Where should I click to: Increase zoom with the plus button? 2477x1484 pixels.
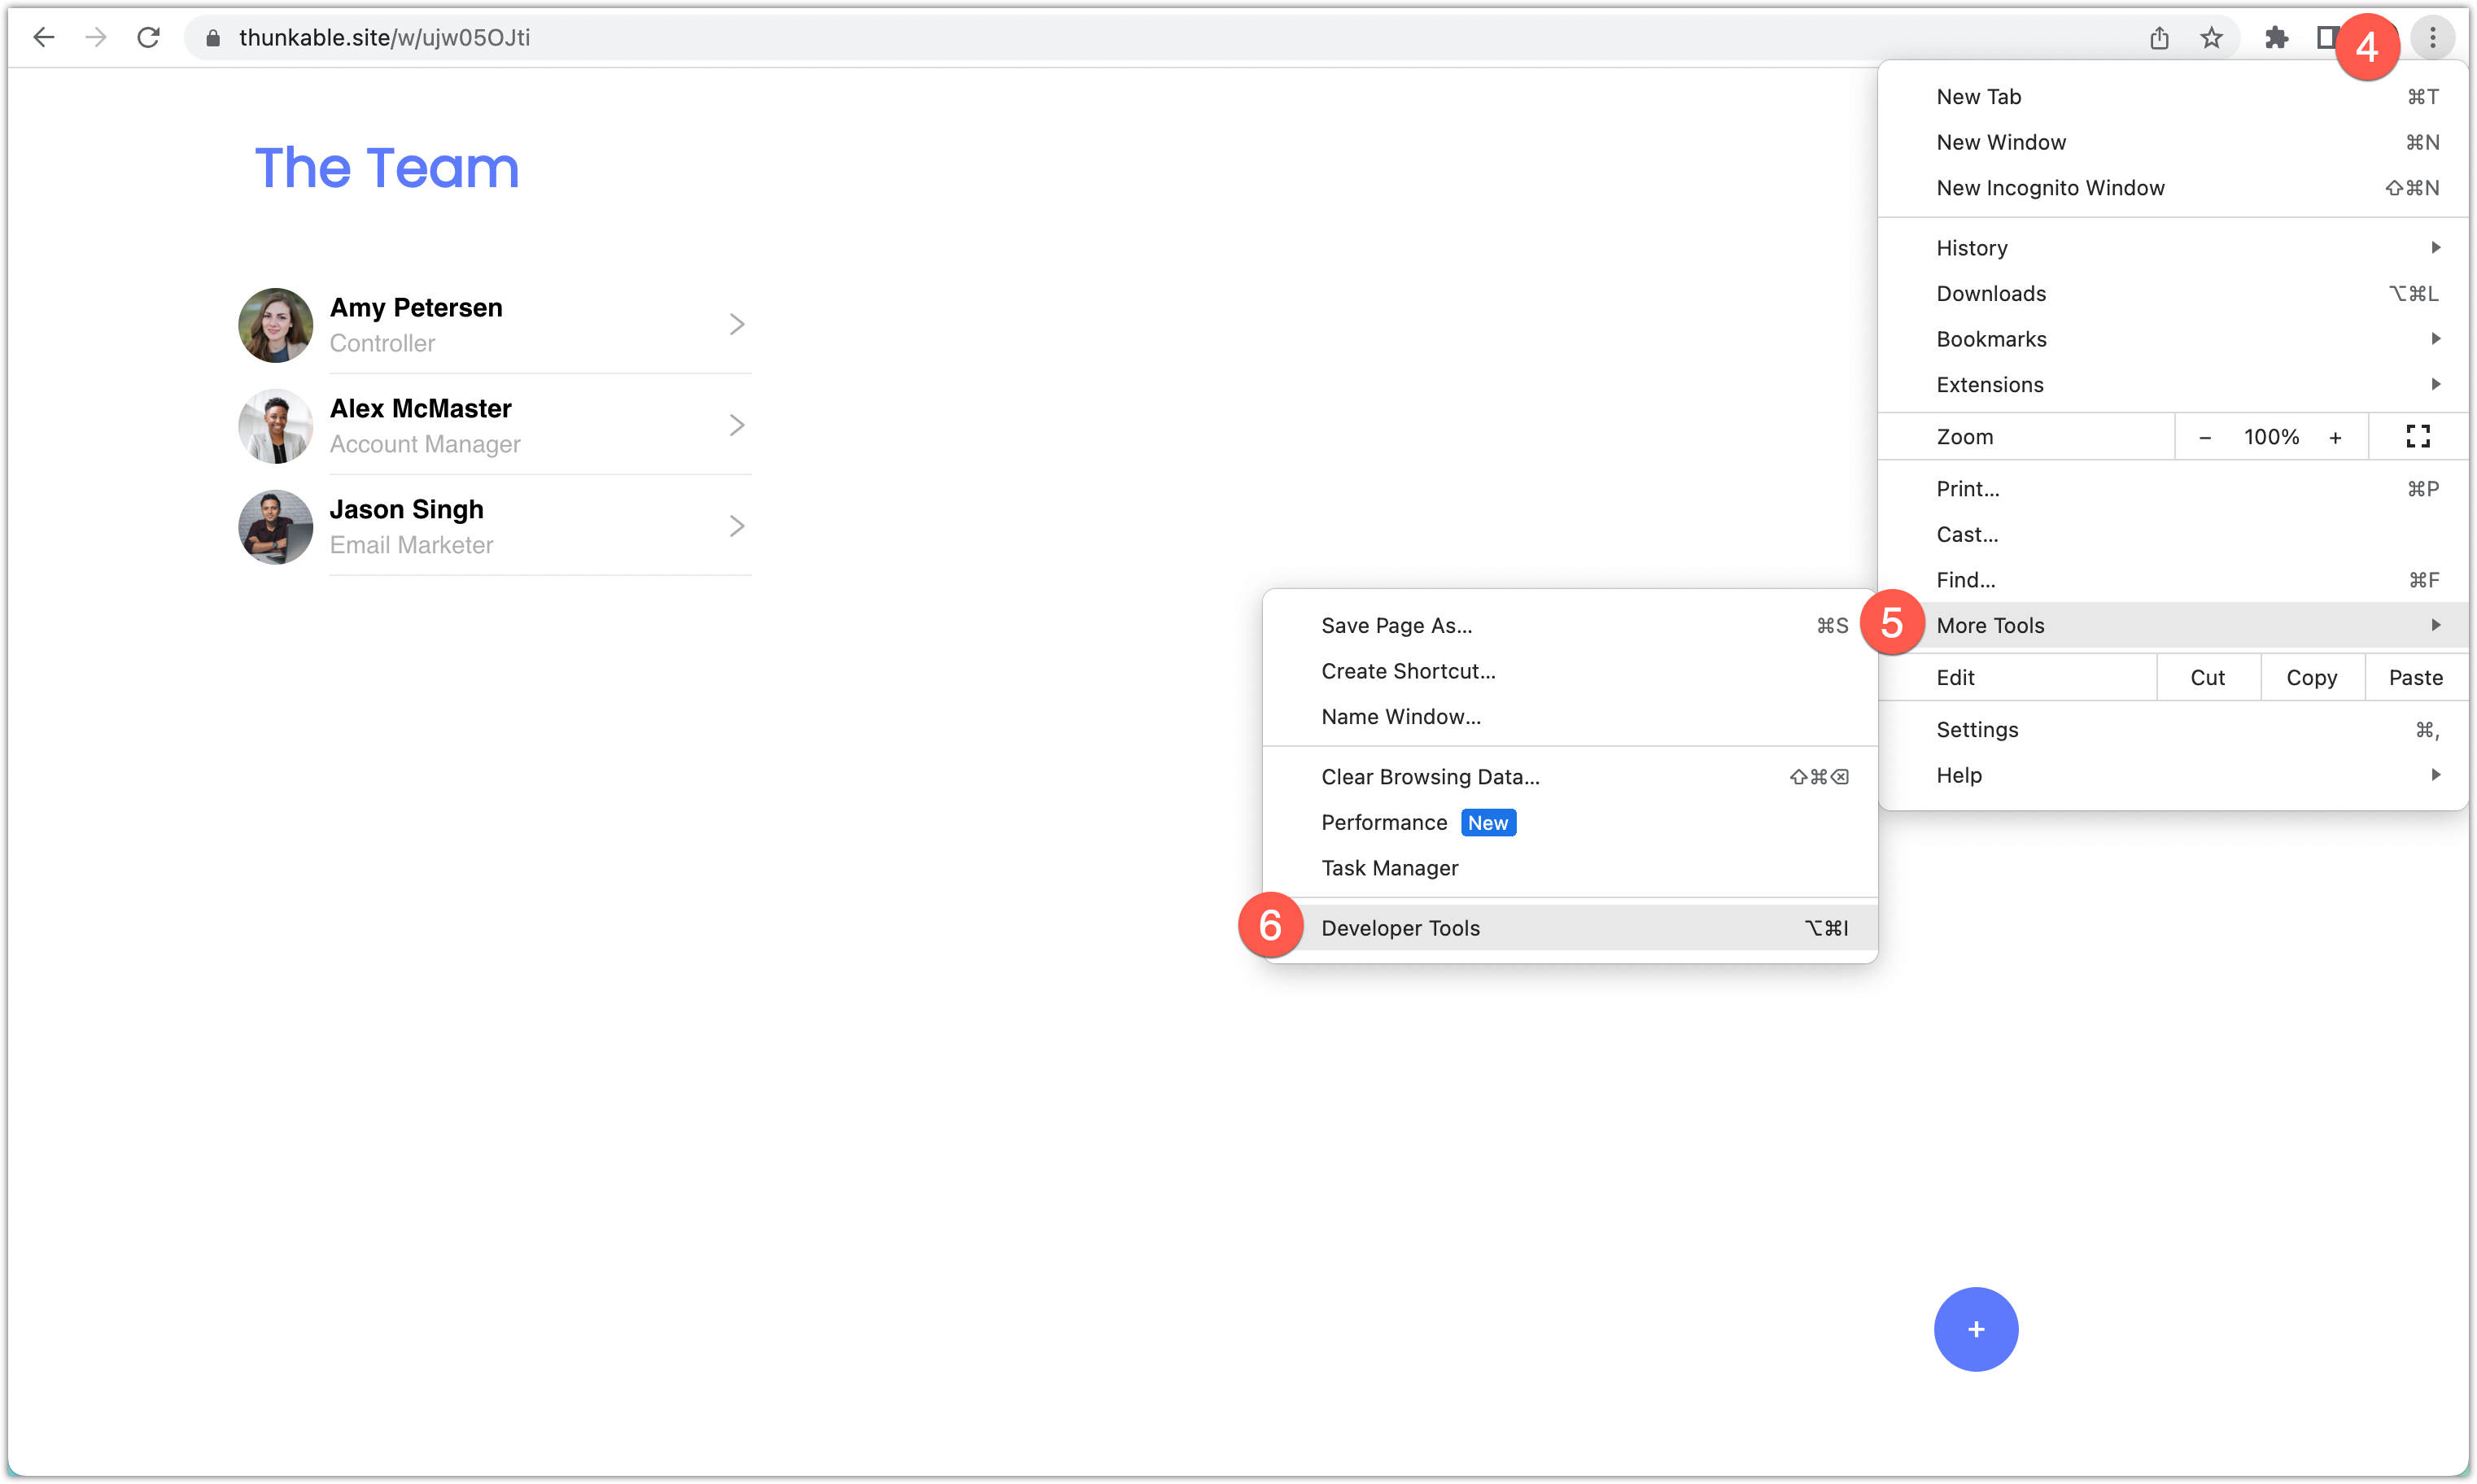coord(2335,438)
